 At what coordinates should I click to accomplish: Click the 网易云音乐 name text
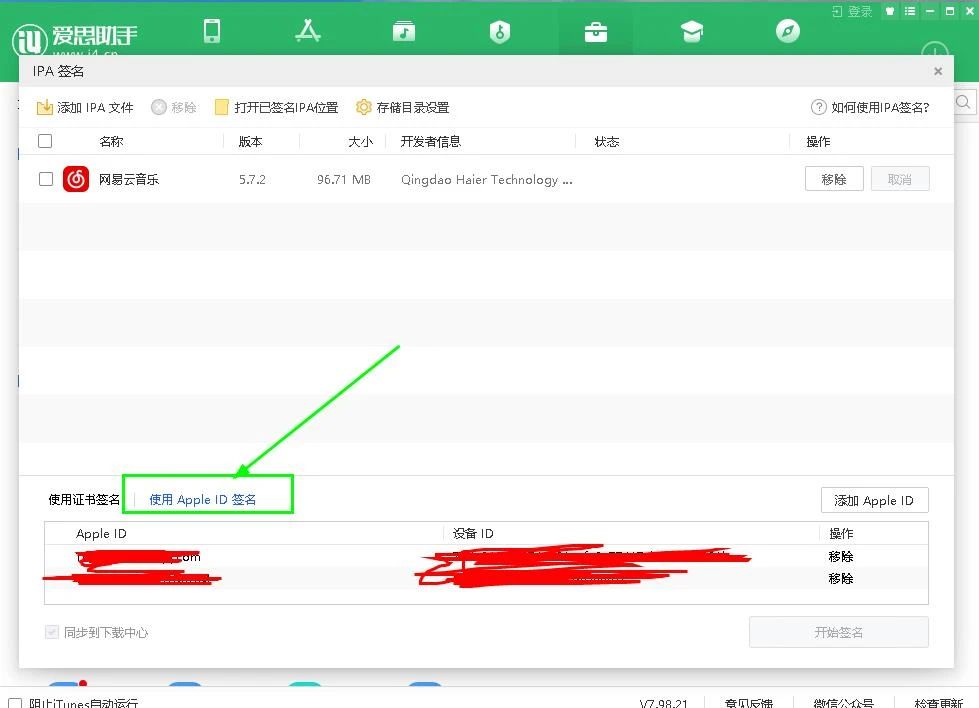point(129,180)
